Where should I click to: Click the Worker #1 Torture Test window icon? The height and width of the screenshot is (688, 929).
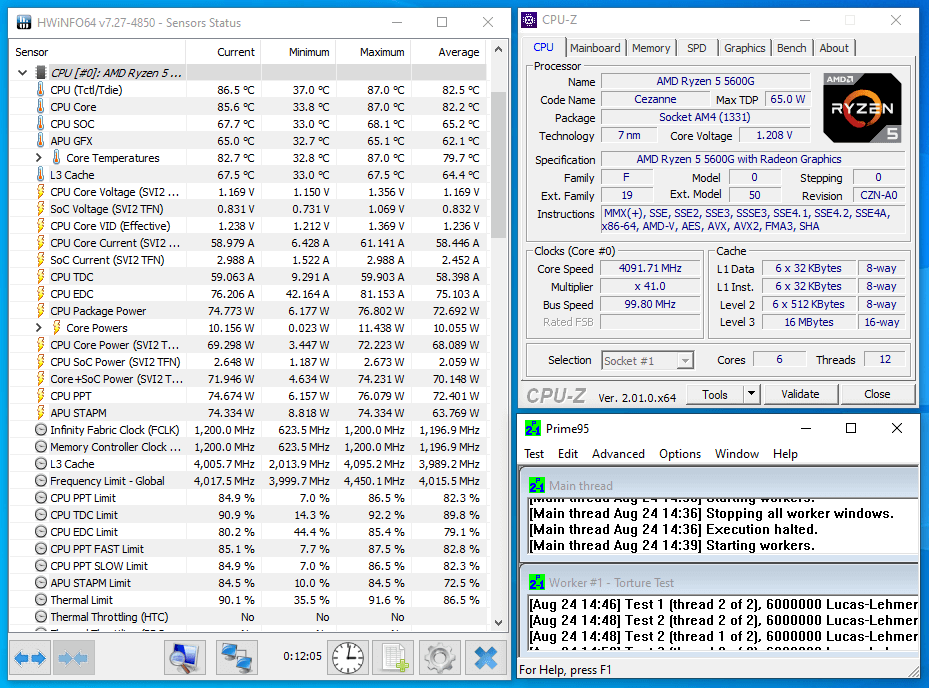(x=537, y=583)
